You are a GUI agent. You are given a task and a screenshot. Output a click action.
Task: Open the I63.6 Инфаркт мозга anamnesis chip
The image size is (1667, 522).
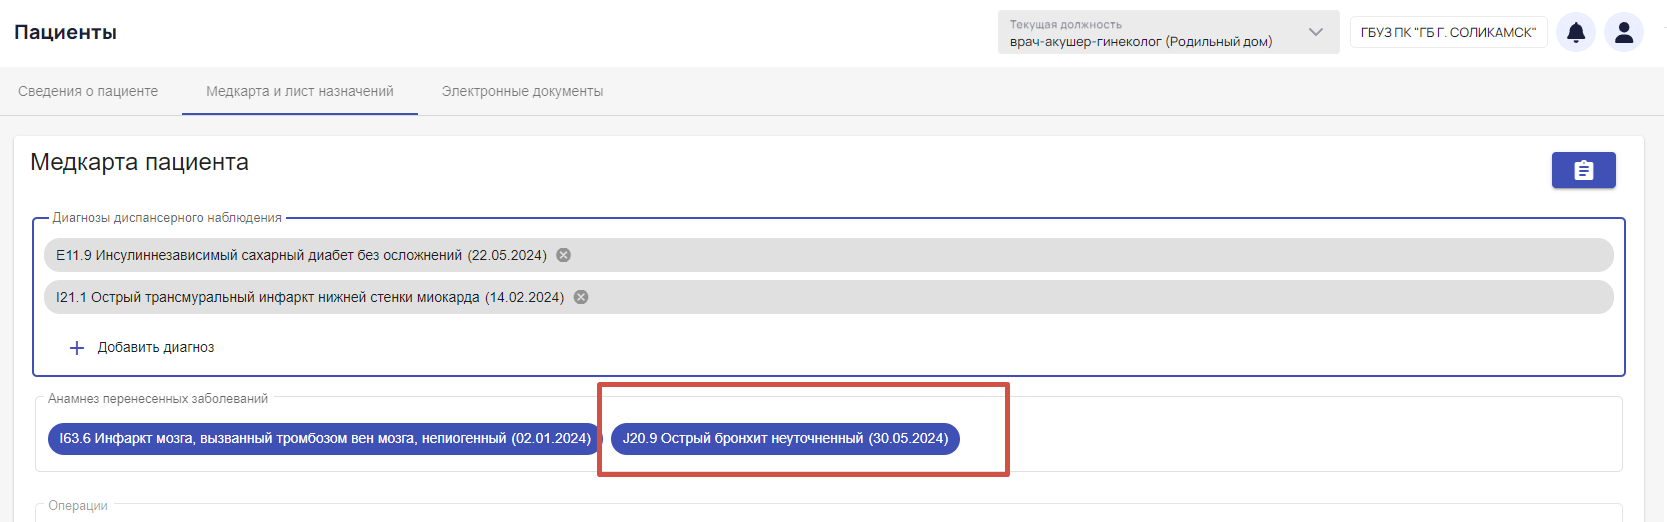[x=325, y=438]
